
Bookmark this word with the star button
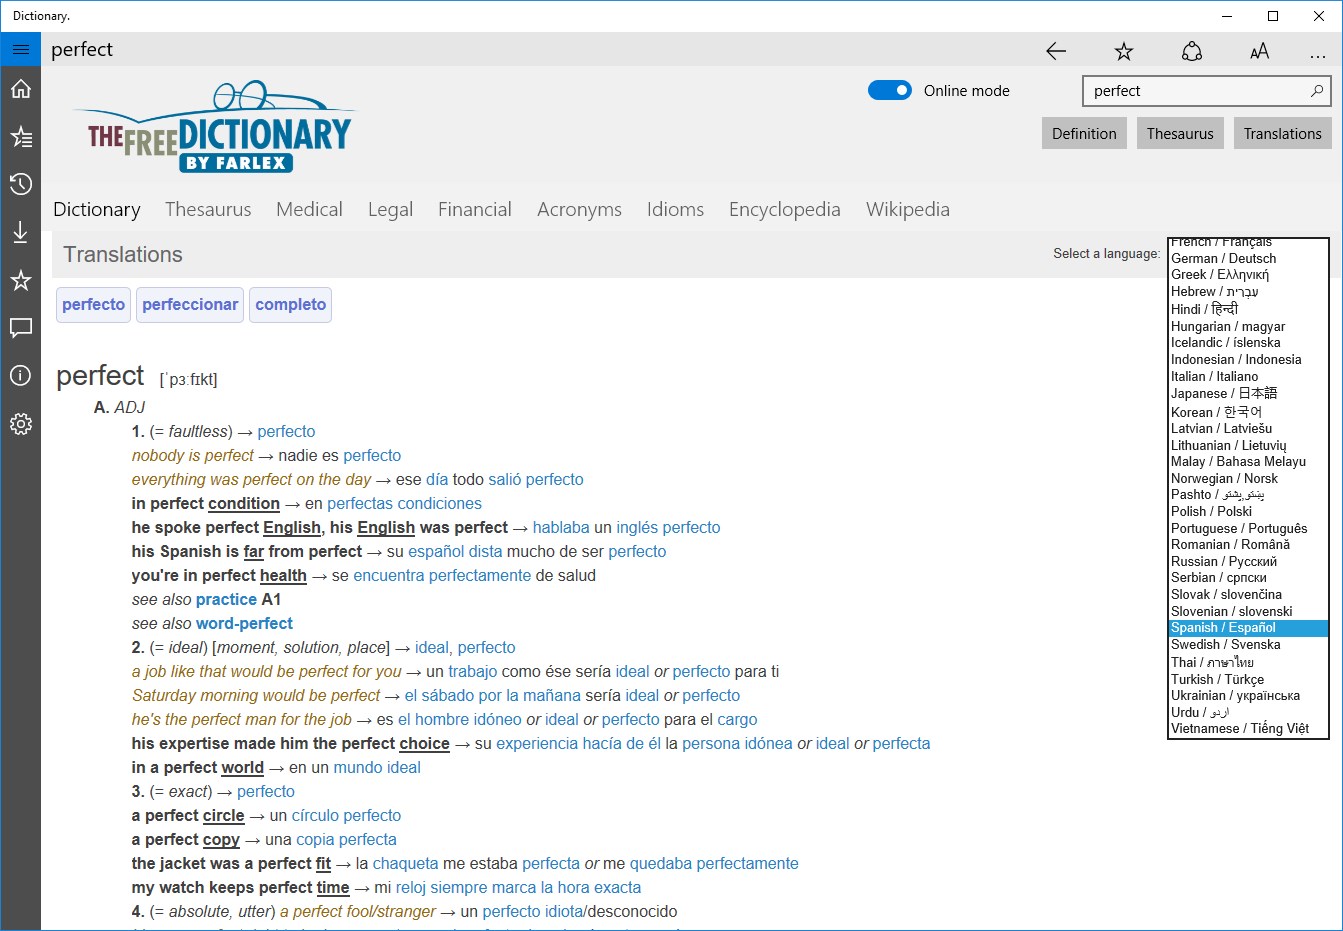pos(1124,51)
